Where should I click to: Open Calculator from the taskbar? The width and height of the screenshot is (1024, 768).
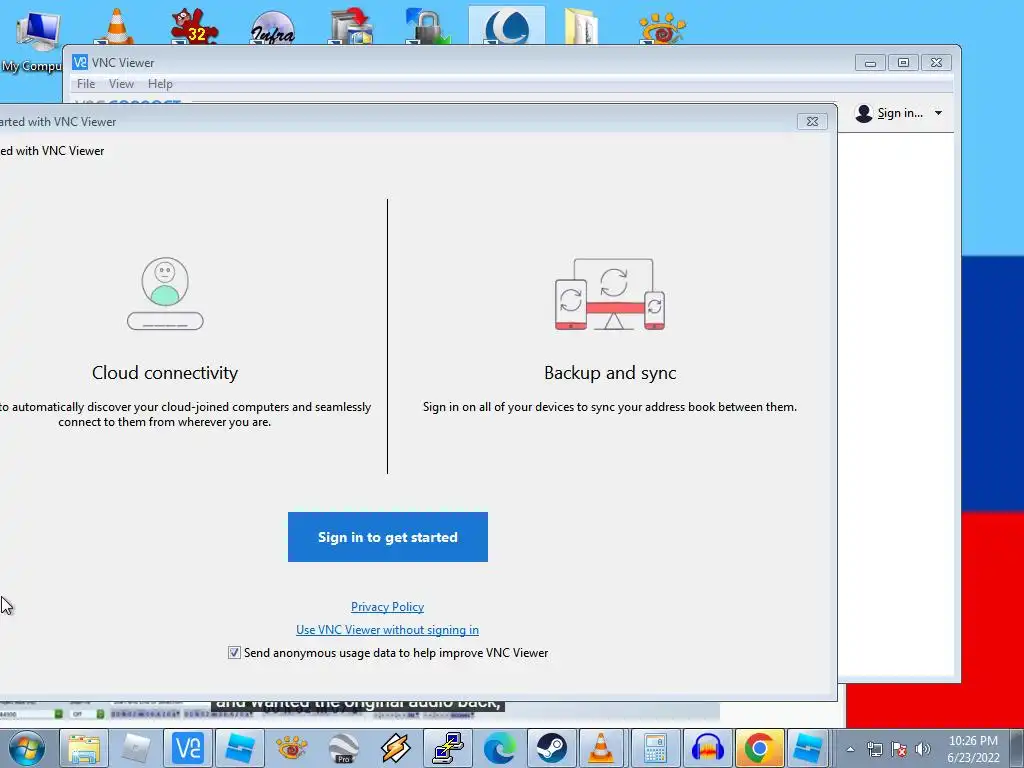click(x=655, y=748)
